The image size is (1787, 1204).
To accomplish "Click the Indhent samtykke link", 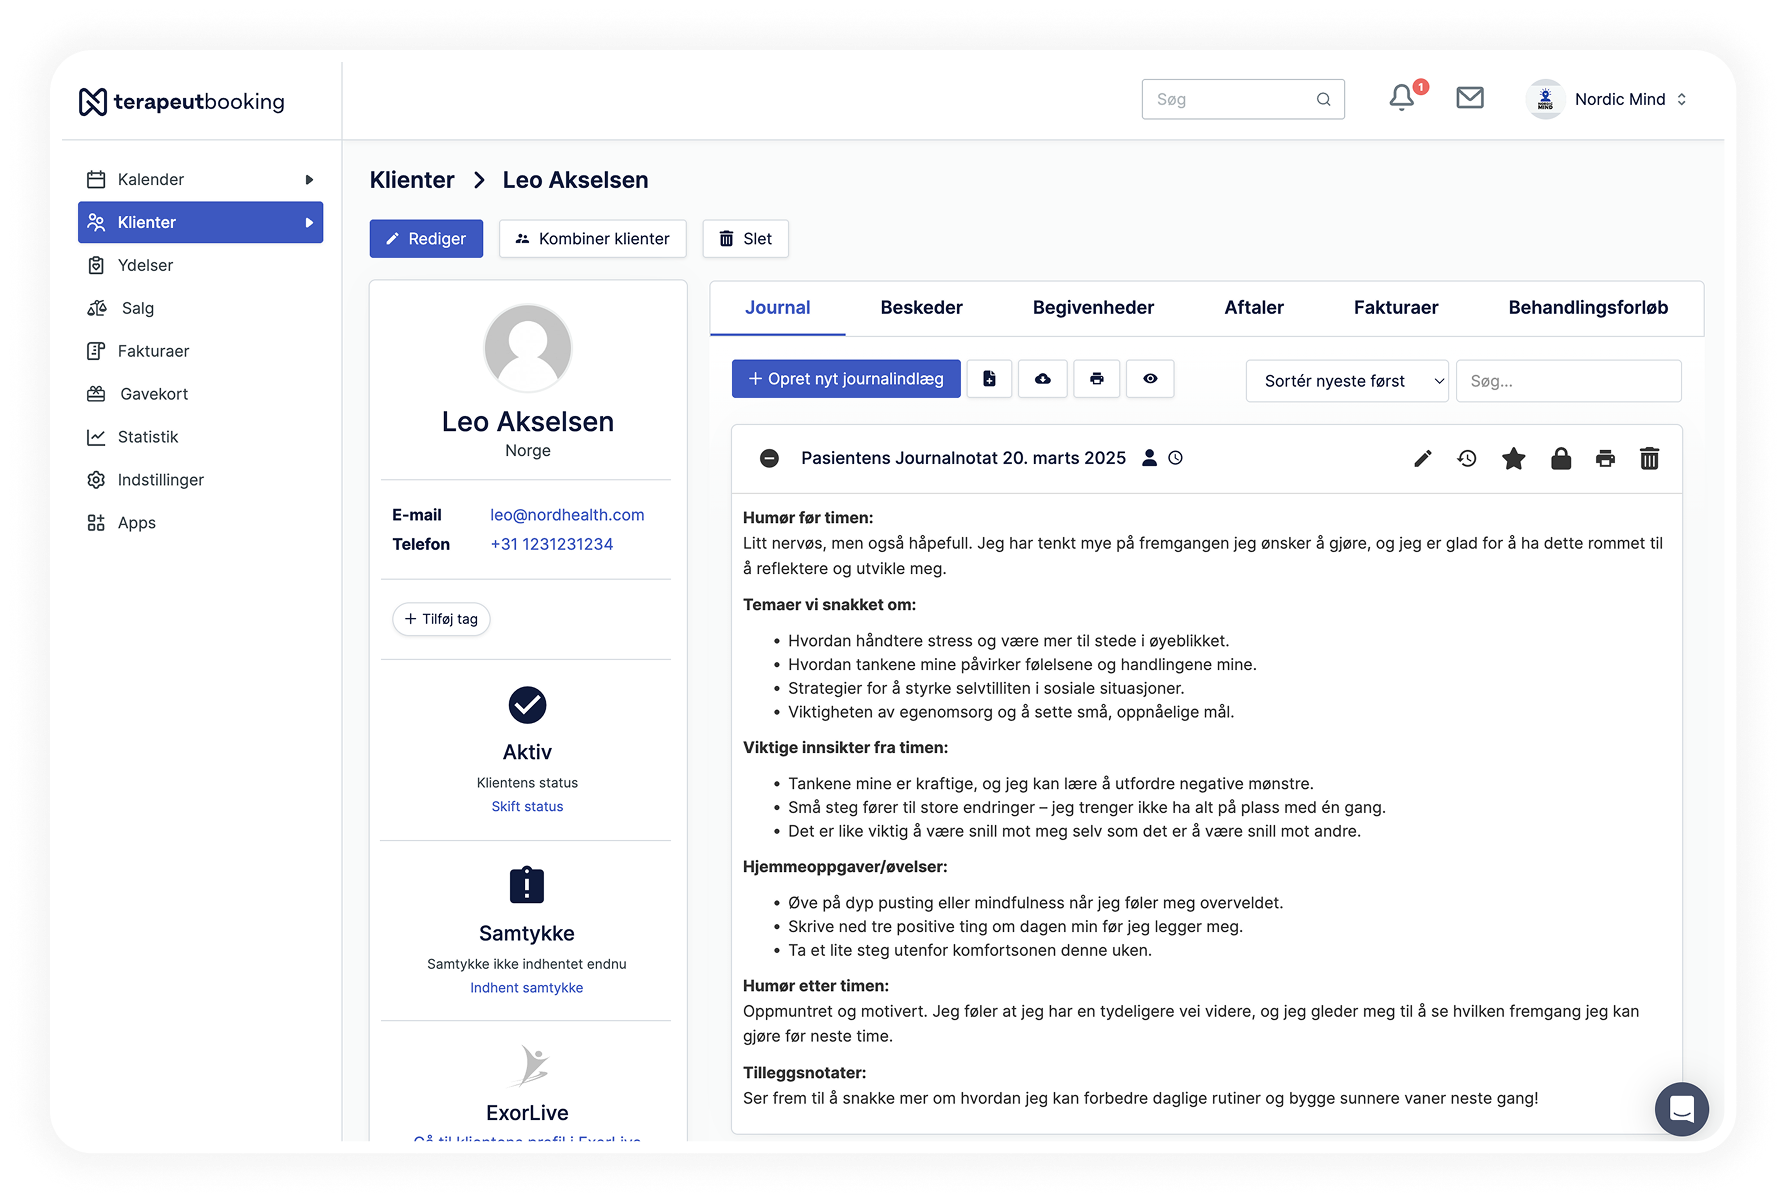I will (x=526, y=988).
